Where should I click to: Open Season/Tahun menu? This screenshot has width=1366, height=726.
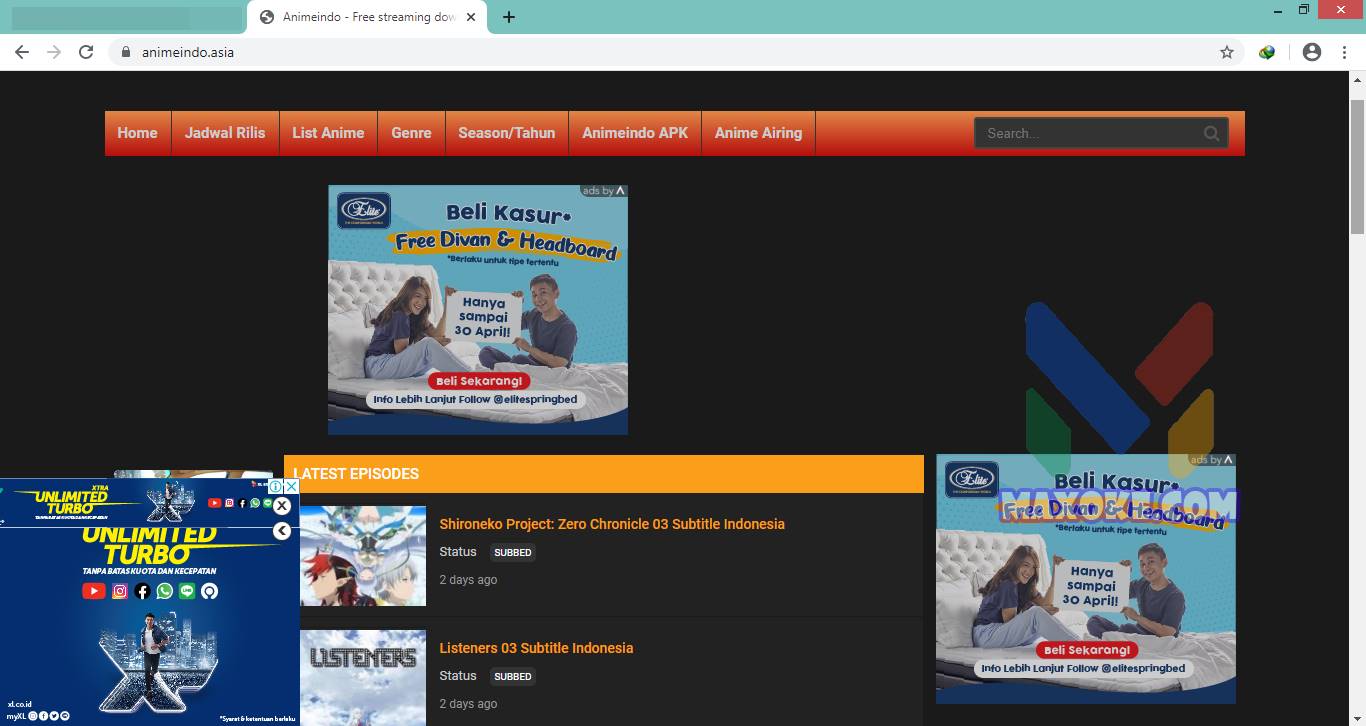pos(507,133)
